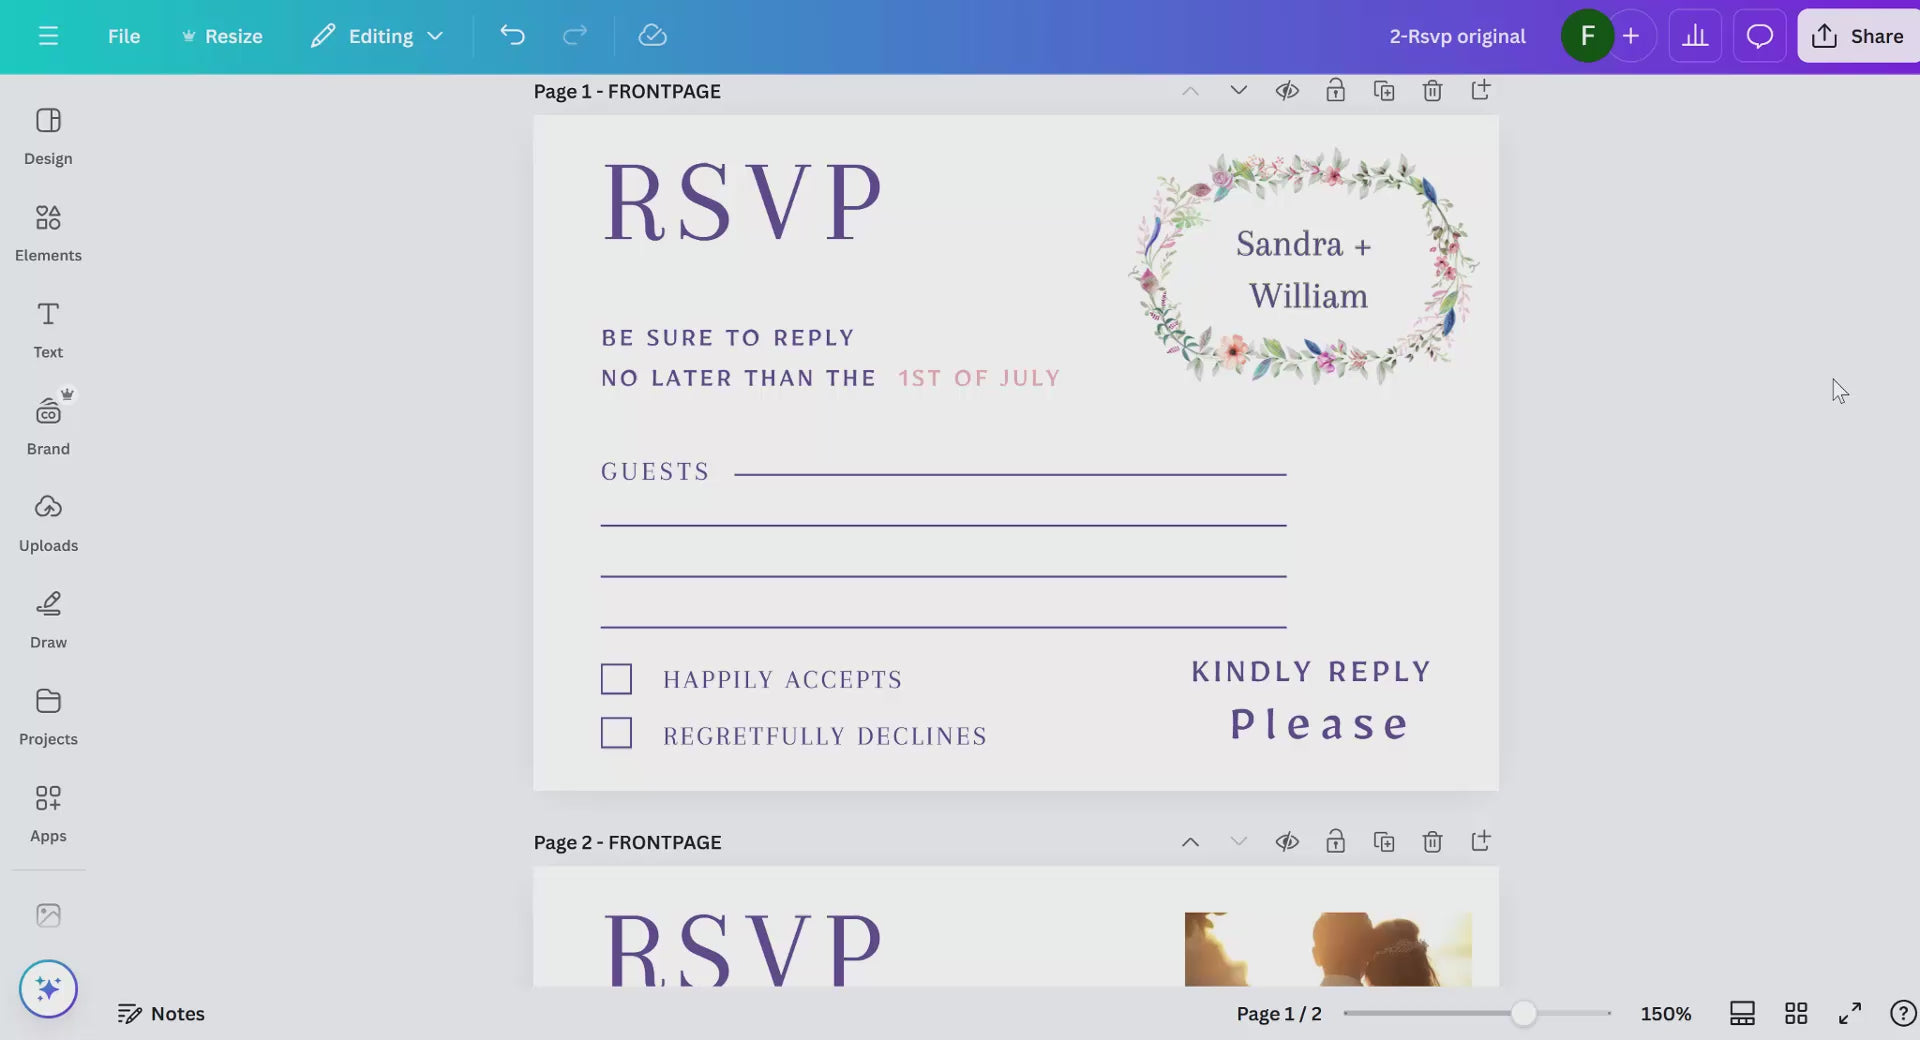Image resolution: width=1920 pixels, height=1040 pixels.
Task: Click the undo arrow icon
Action: click(512, 36)
